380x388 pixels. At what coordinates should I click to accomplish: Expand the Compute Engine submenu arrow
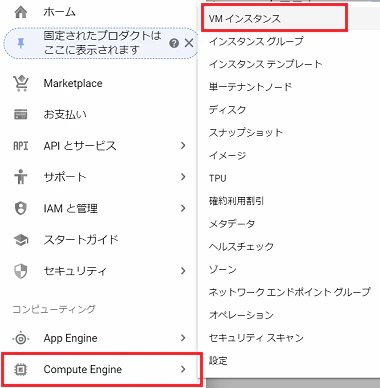tap(183, 369)
